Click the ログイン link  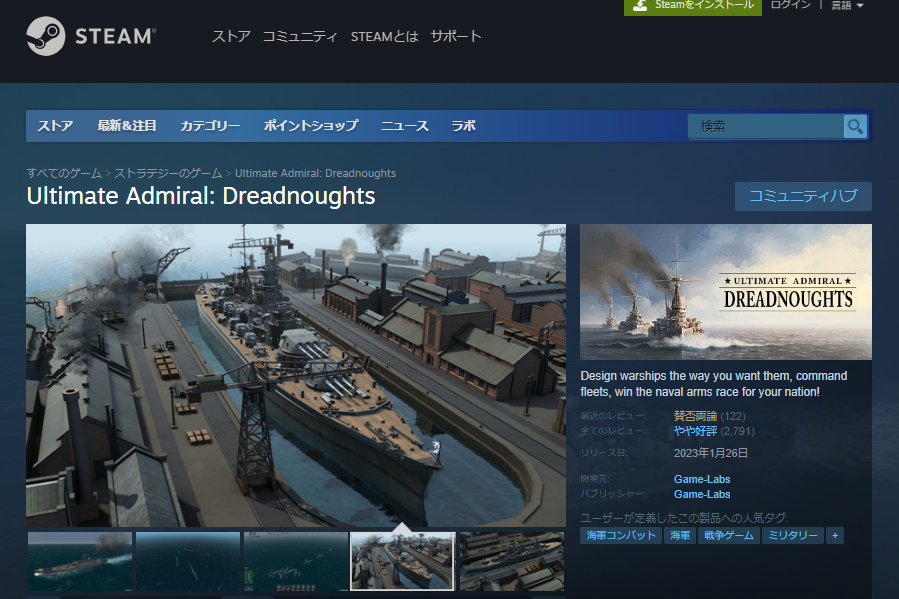click(791, 6)
